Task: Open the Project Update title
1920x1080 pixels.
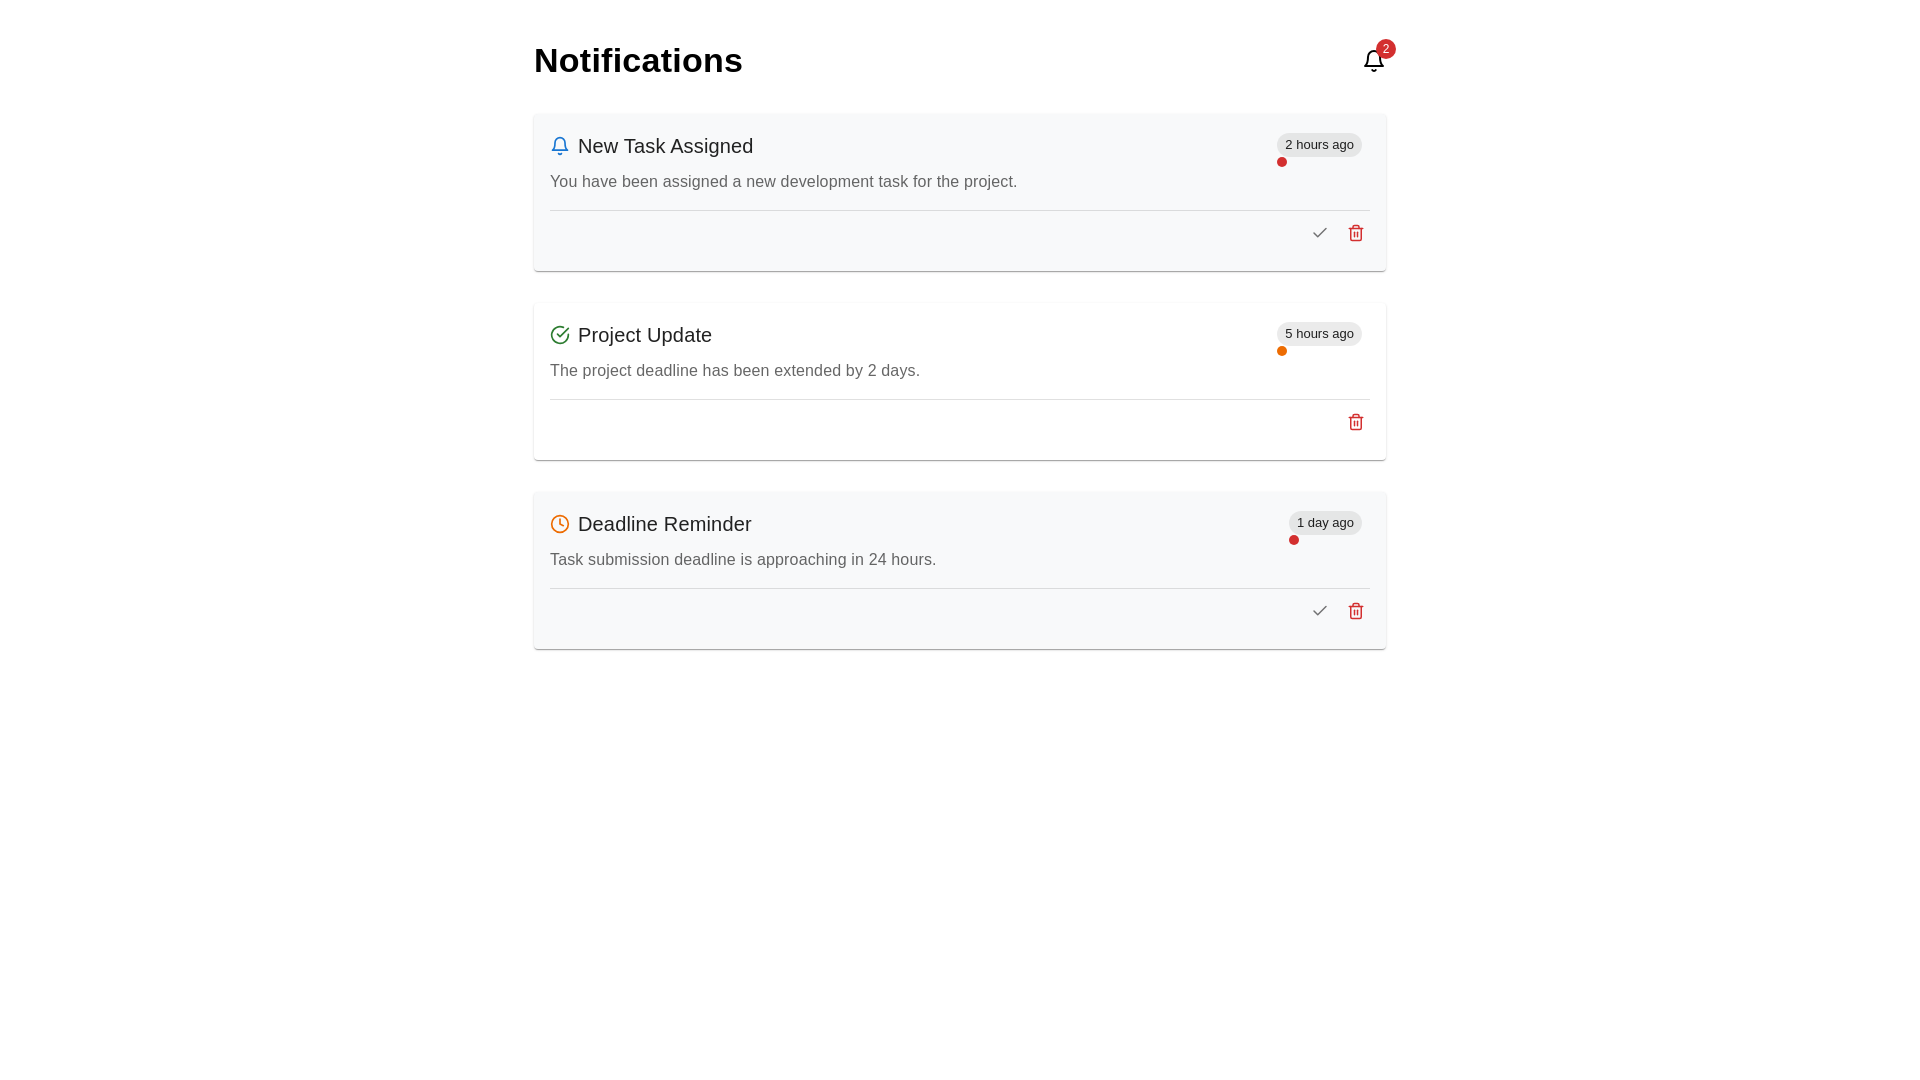Action: coord(644,335)
